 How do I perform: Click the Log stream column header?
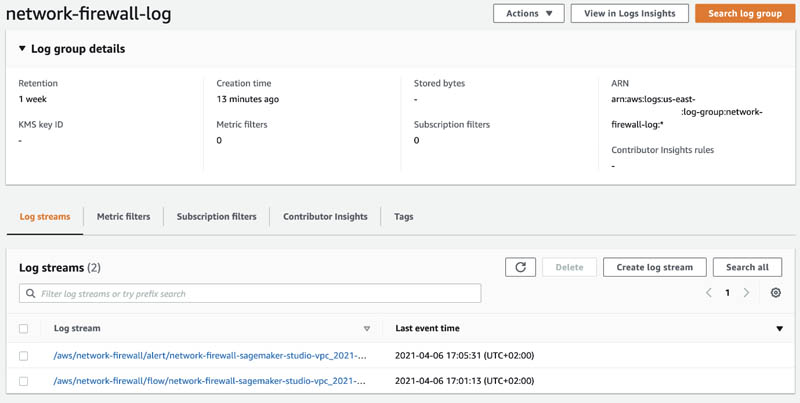pyautogui.click(x=77, y=329)
